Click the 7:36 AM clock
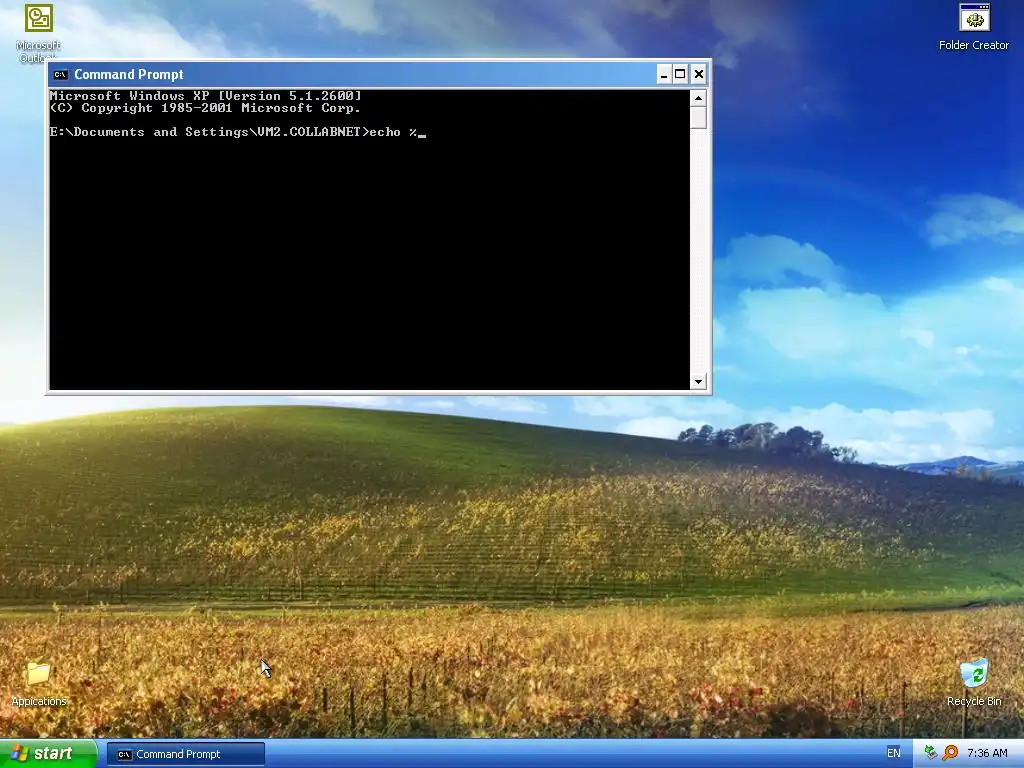This screenshot has height=768, width=1024. [x=987, y=753]
